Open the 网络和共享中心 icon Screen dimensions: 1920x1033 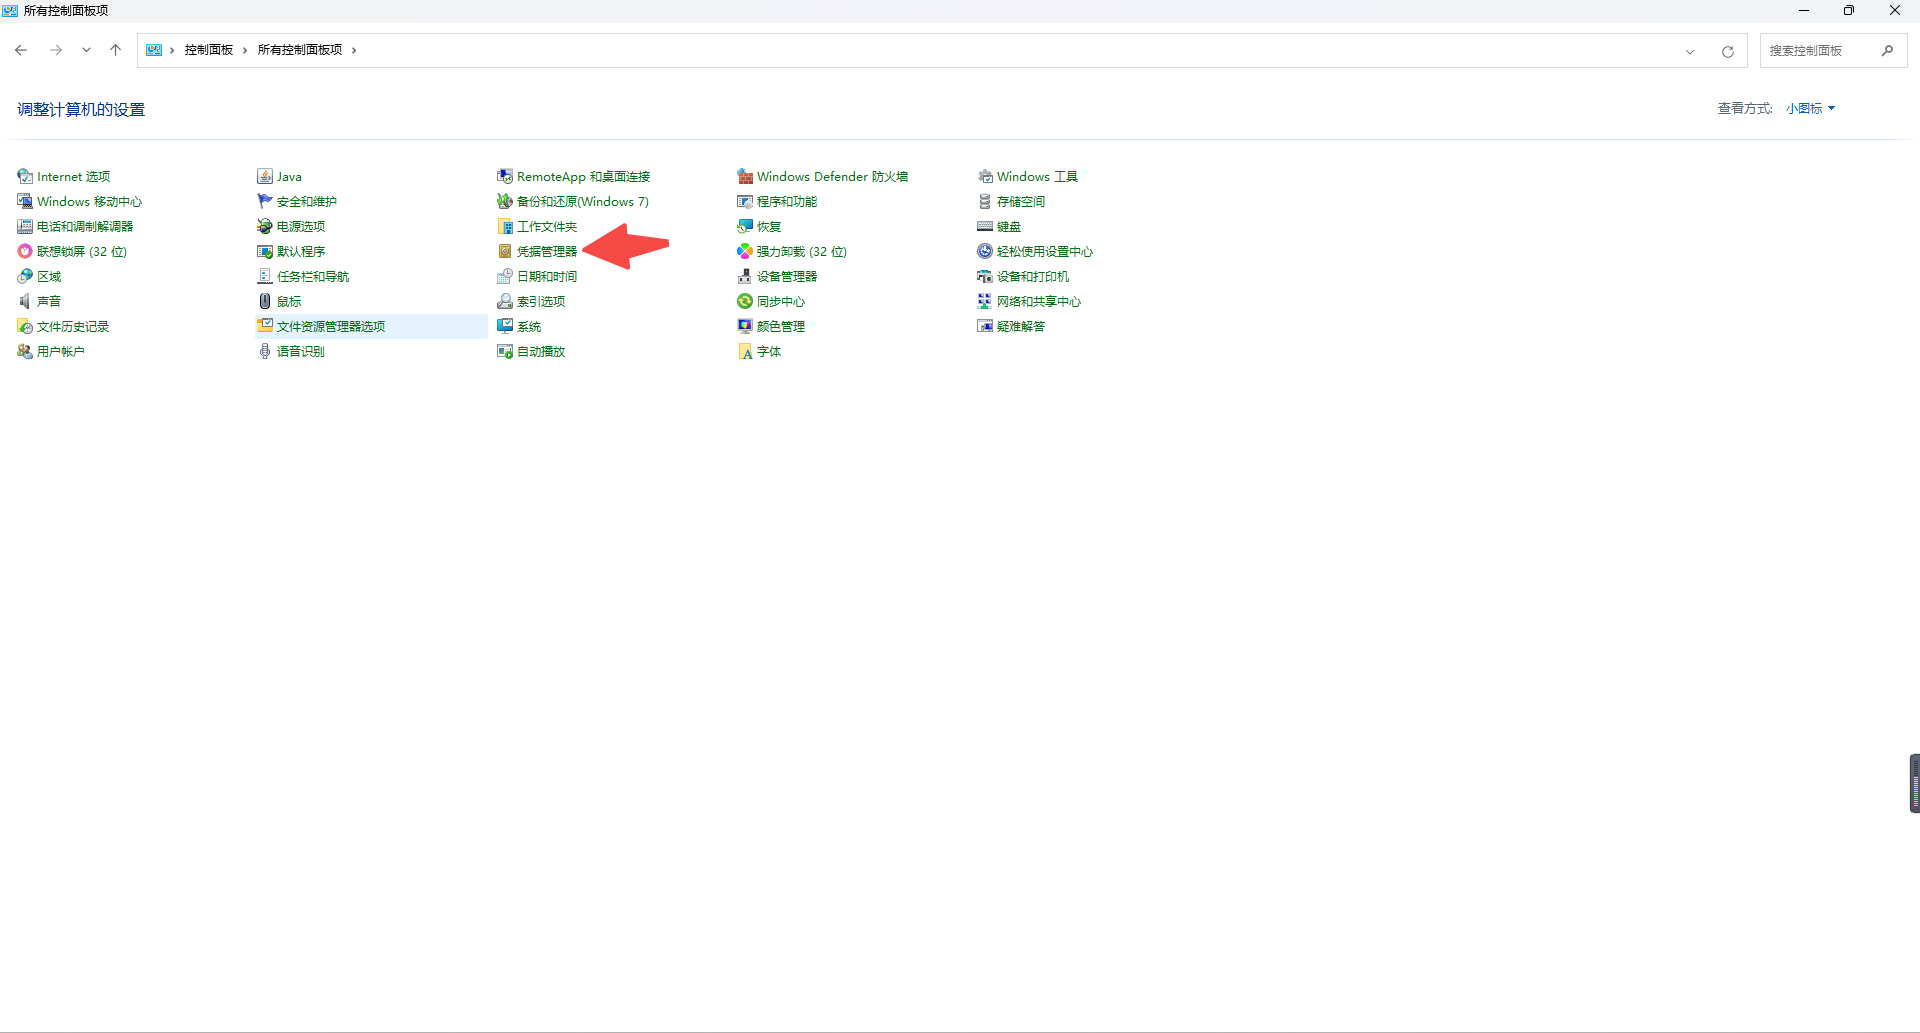(x=985, y=301)
